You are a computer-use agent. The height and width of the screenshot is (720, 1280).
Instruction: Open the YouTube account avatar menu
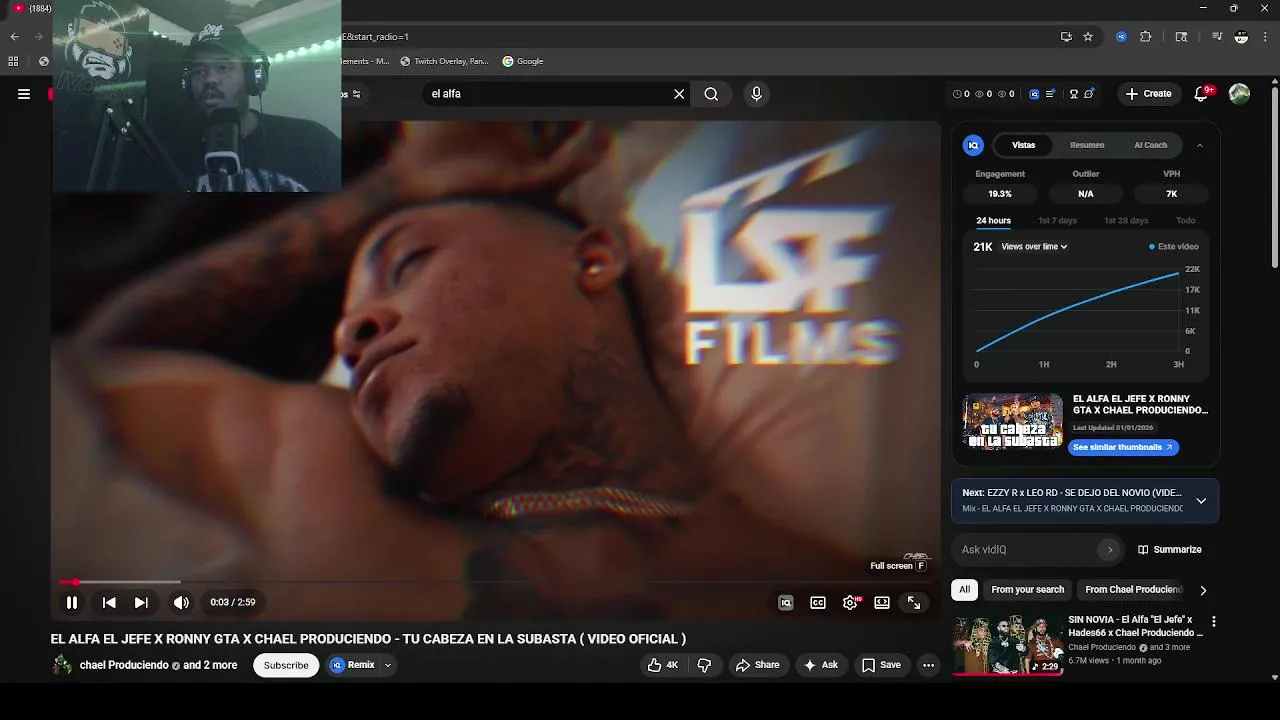(1239, 94)
